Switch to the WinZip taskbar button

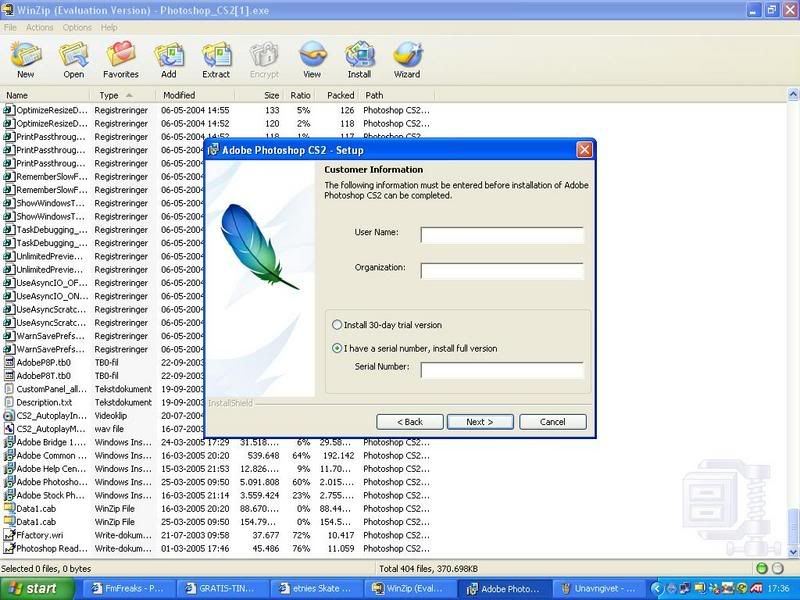[411, 589]
